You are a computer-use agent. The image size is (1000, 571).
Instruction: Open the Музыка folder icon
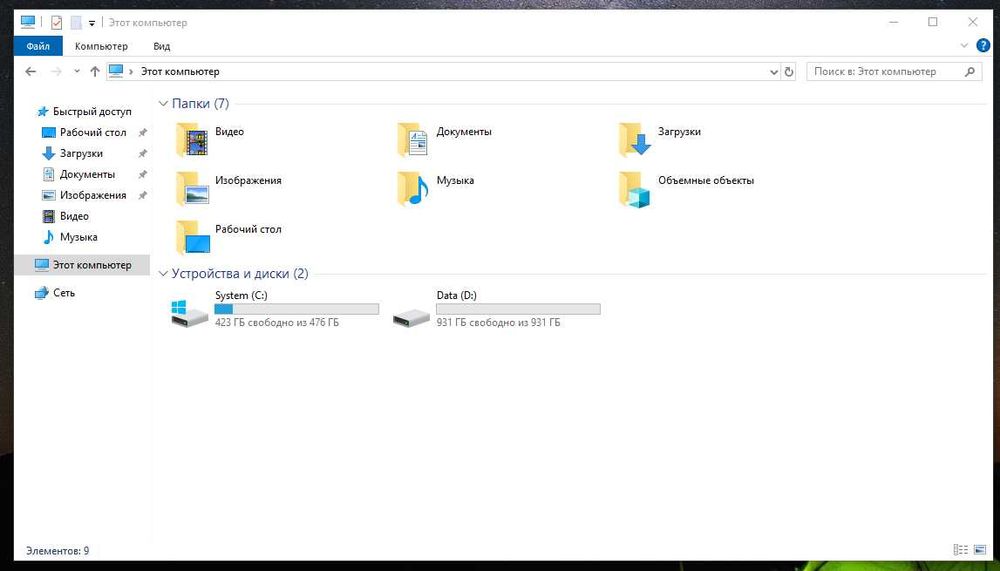tap(413, 189)
